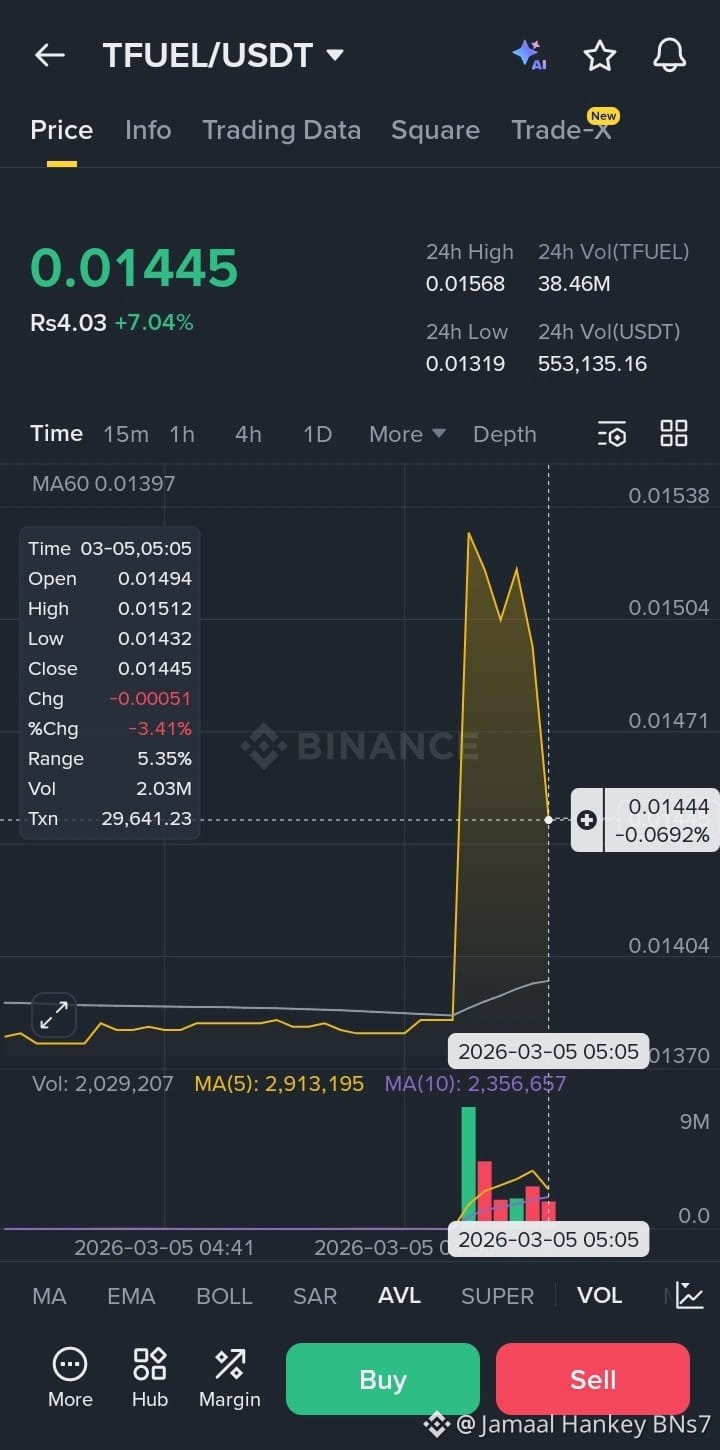Open the indicator chart icon after VOL

(x=689, y=1295)
